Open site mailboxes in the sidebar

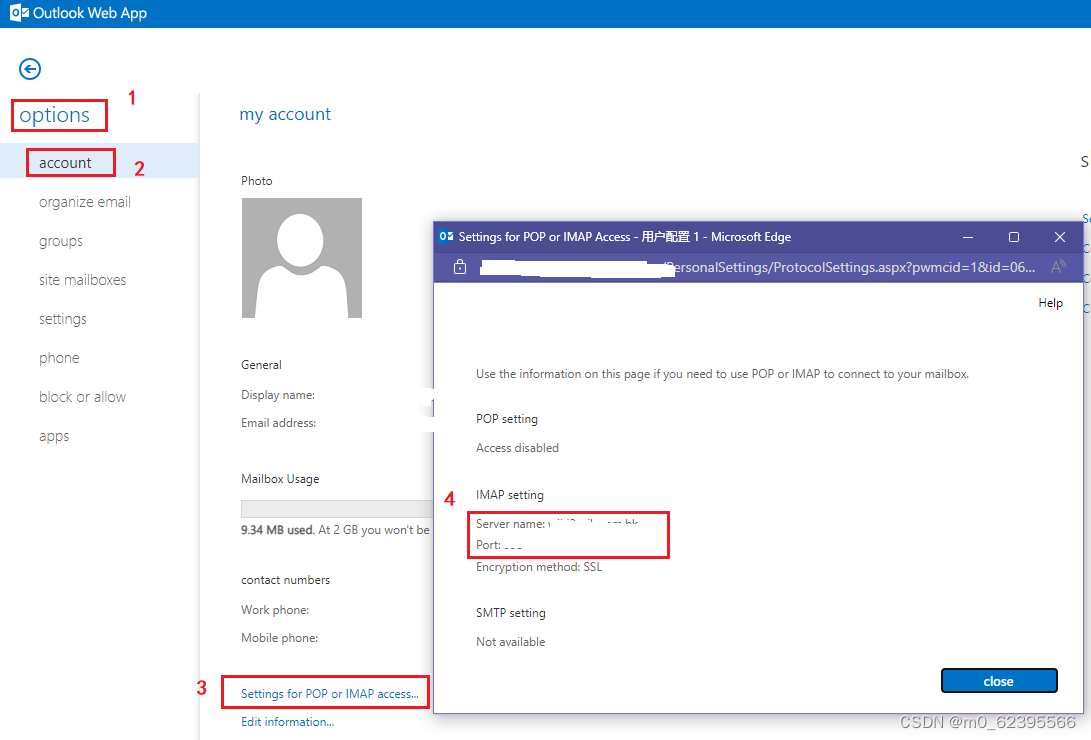coord(82,280)
